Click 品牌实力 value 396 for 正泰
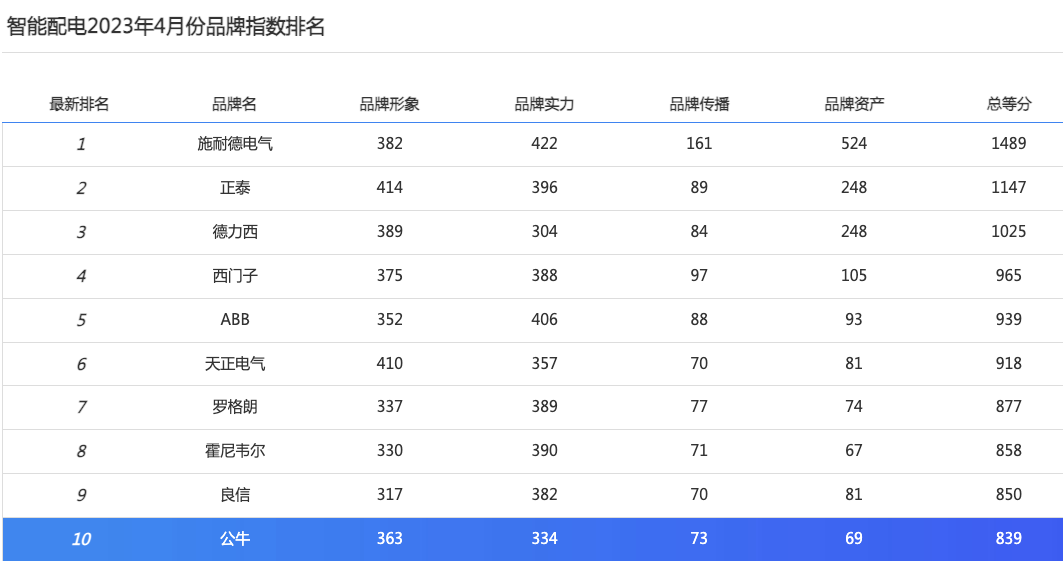1063x561 pixels. tap(544, 188)
